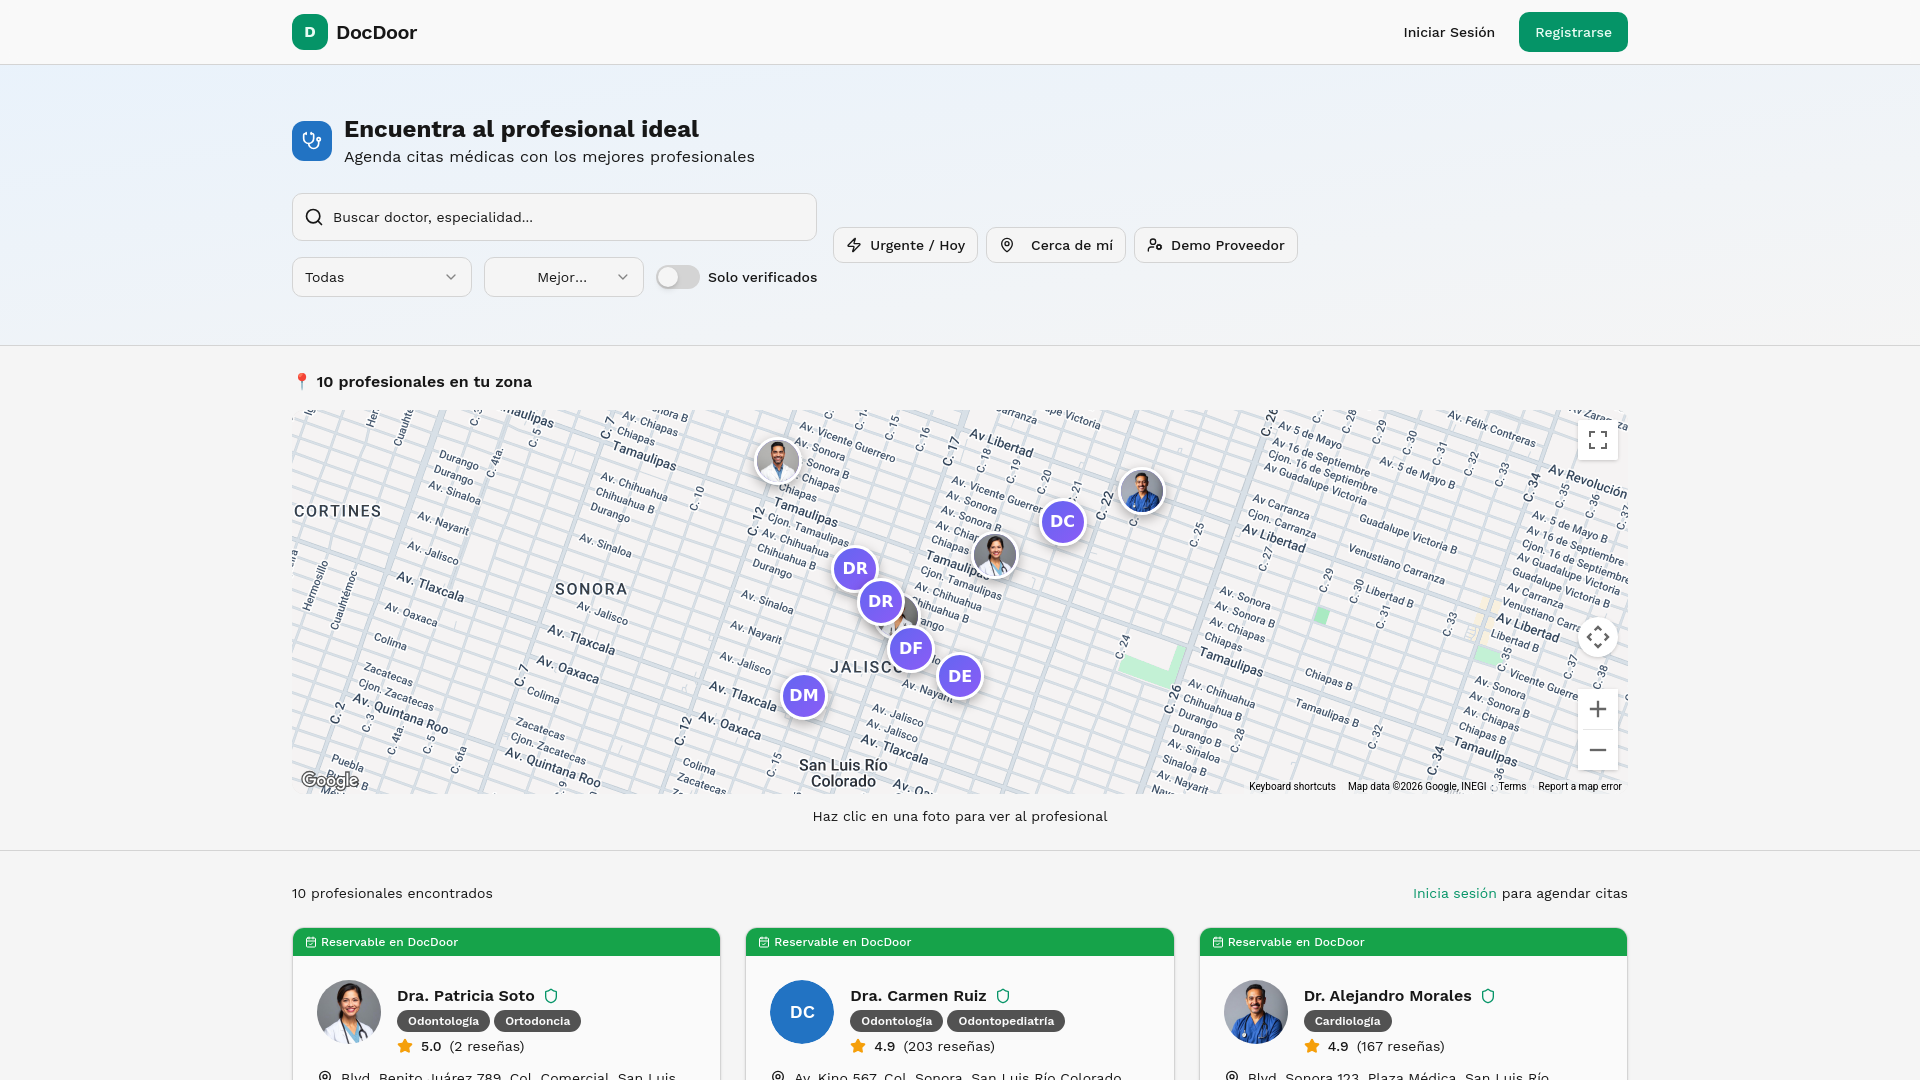Click the DocDoor brand name text
Viewport: 1920px width, 1080px height.
[x=377, y=32]
